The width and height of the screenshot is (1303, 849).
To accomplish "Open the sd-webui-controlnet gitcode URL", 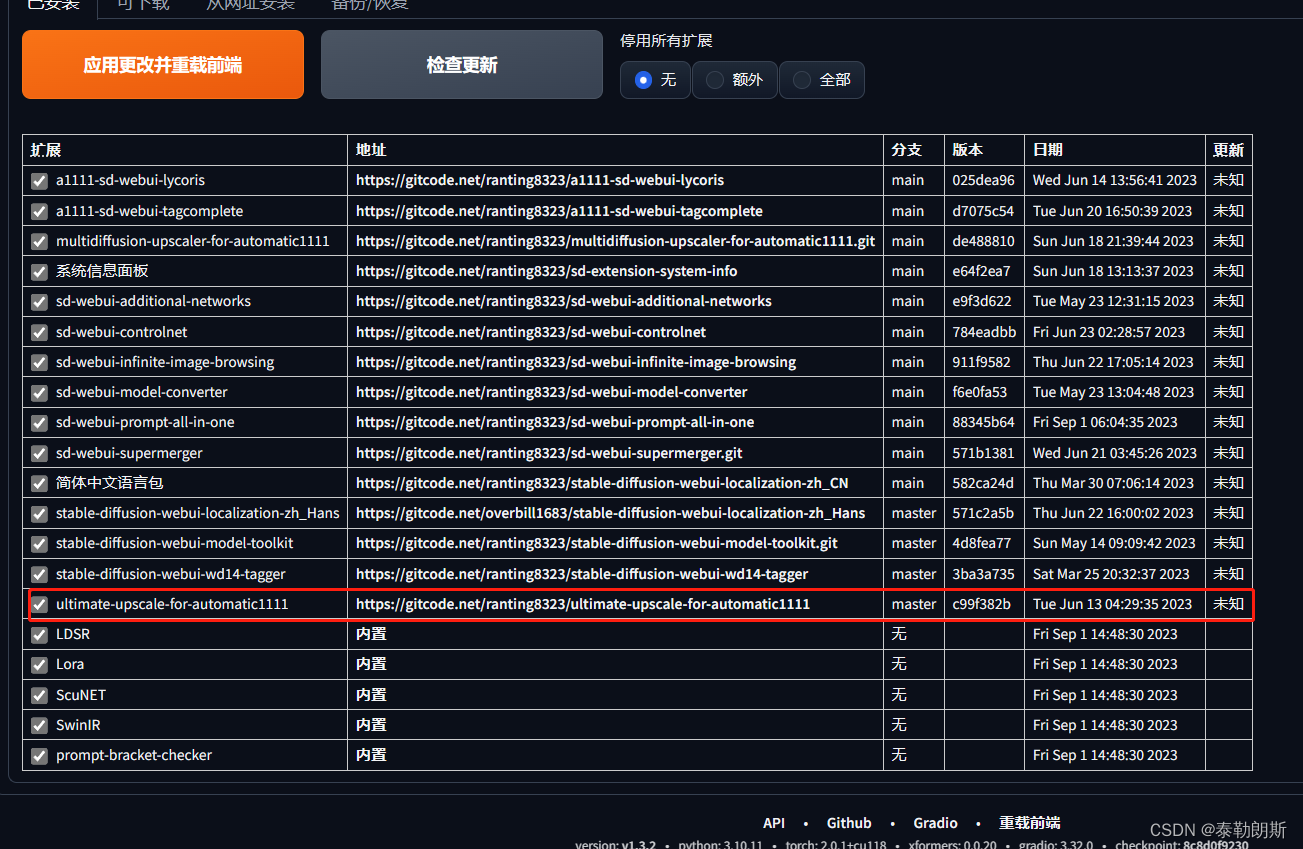I will 531,332.
